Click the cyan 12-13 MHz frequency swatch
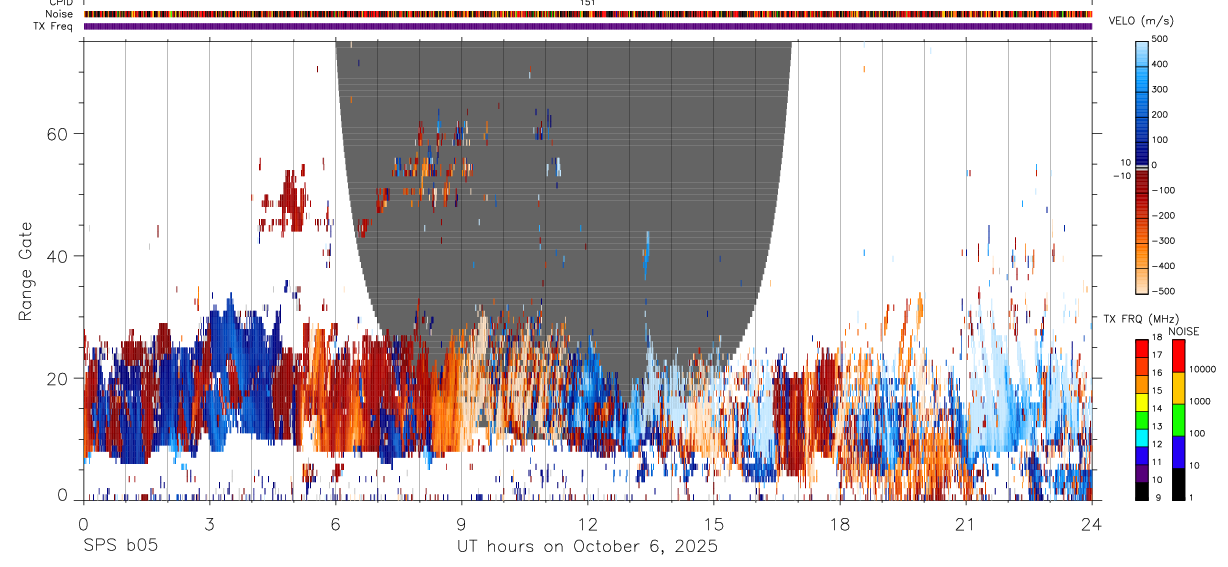Viewport: 1228px width, 567px height. (x=1142, y=437)
